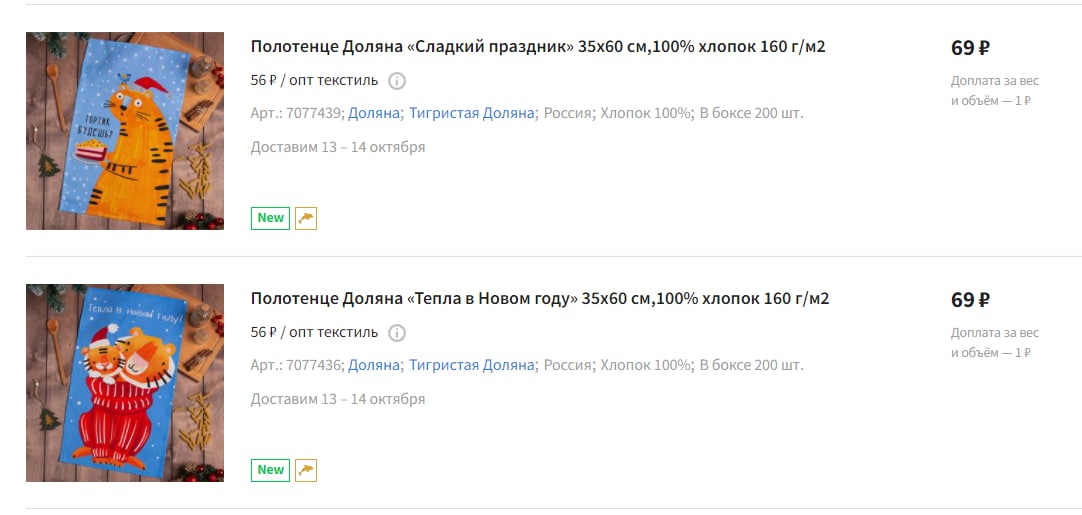
Task: Follow Тигристая Доляна link in article 7077439 row
Action: [x=472, y=113]
